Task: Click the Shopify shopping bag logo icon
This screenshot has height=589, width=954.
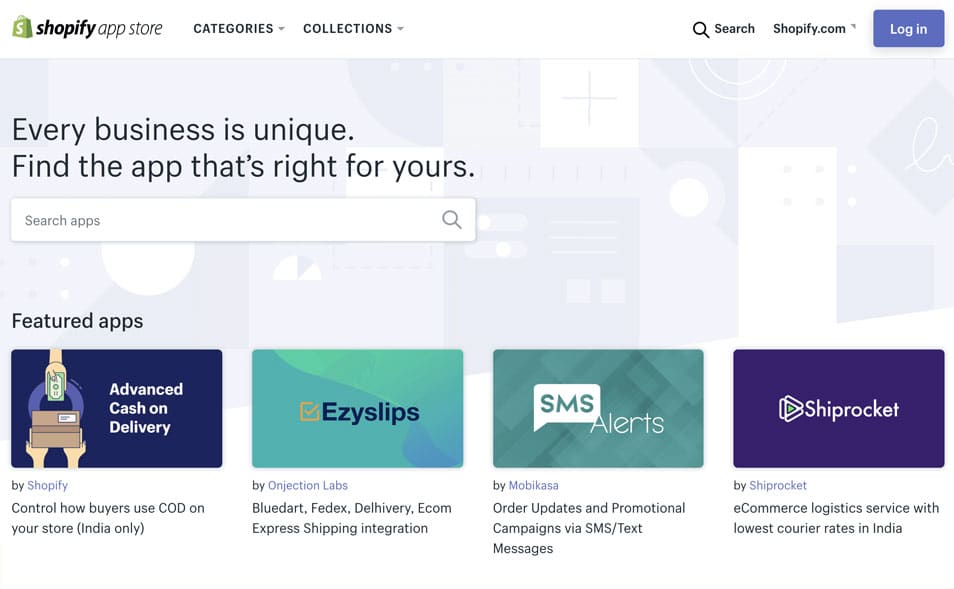Action: click(x=22, y=27)
